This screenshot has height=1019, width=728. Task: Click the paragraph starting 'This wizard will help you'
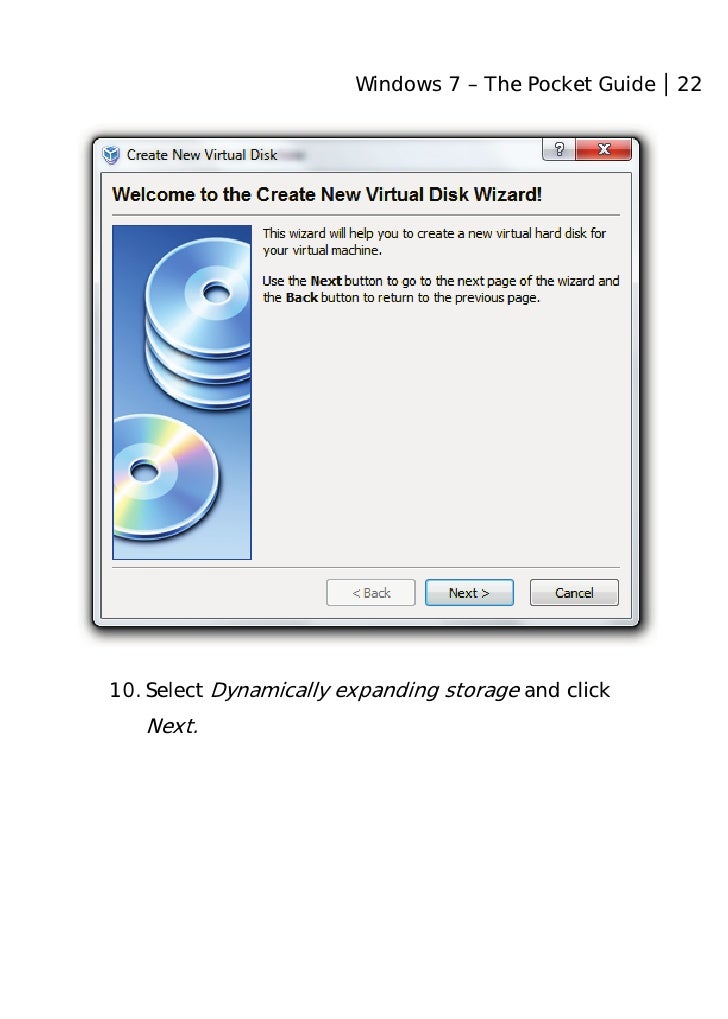point(434,242)
